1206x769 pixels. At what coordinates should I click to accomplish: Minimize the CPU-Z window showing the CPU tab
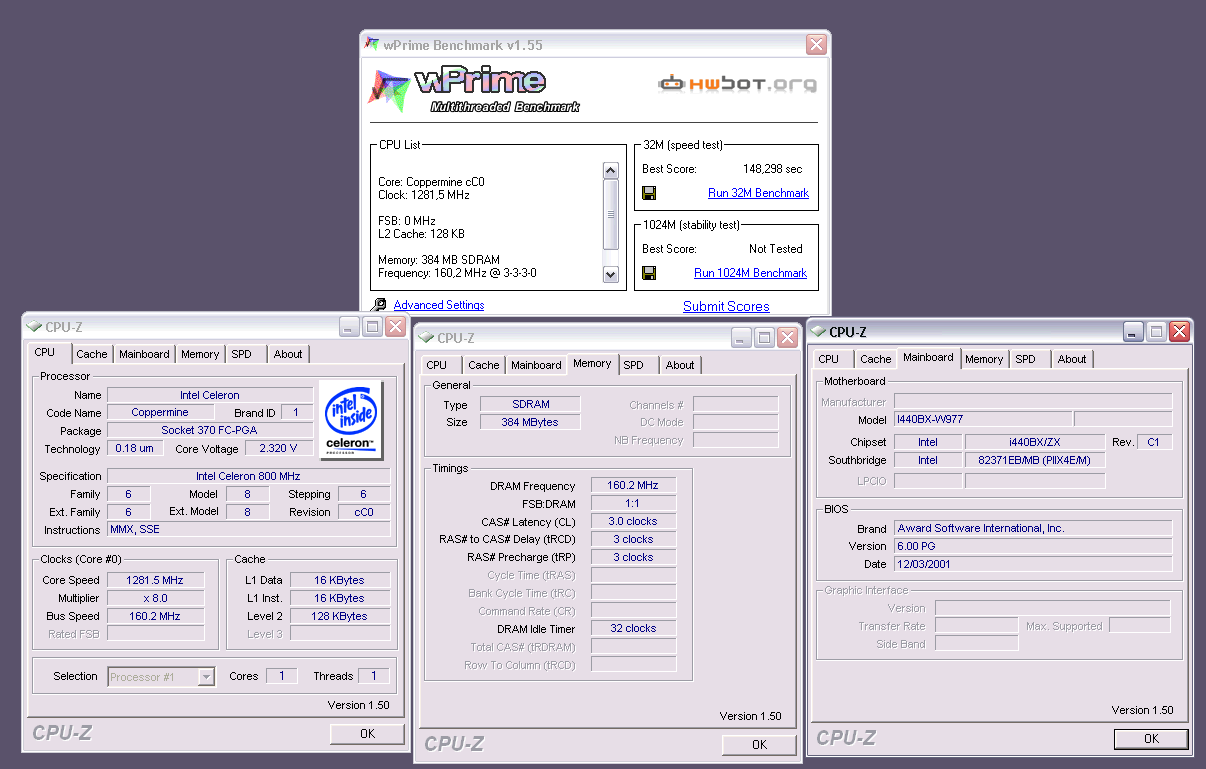tap(349, 327)
